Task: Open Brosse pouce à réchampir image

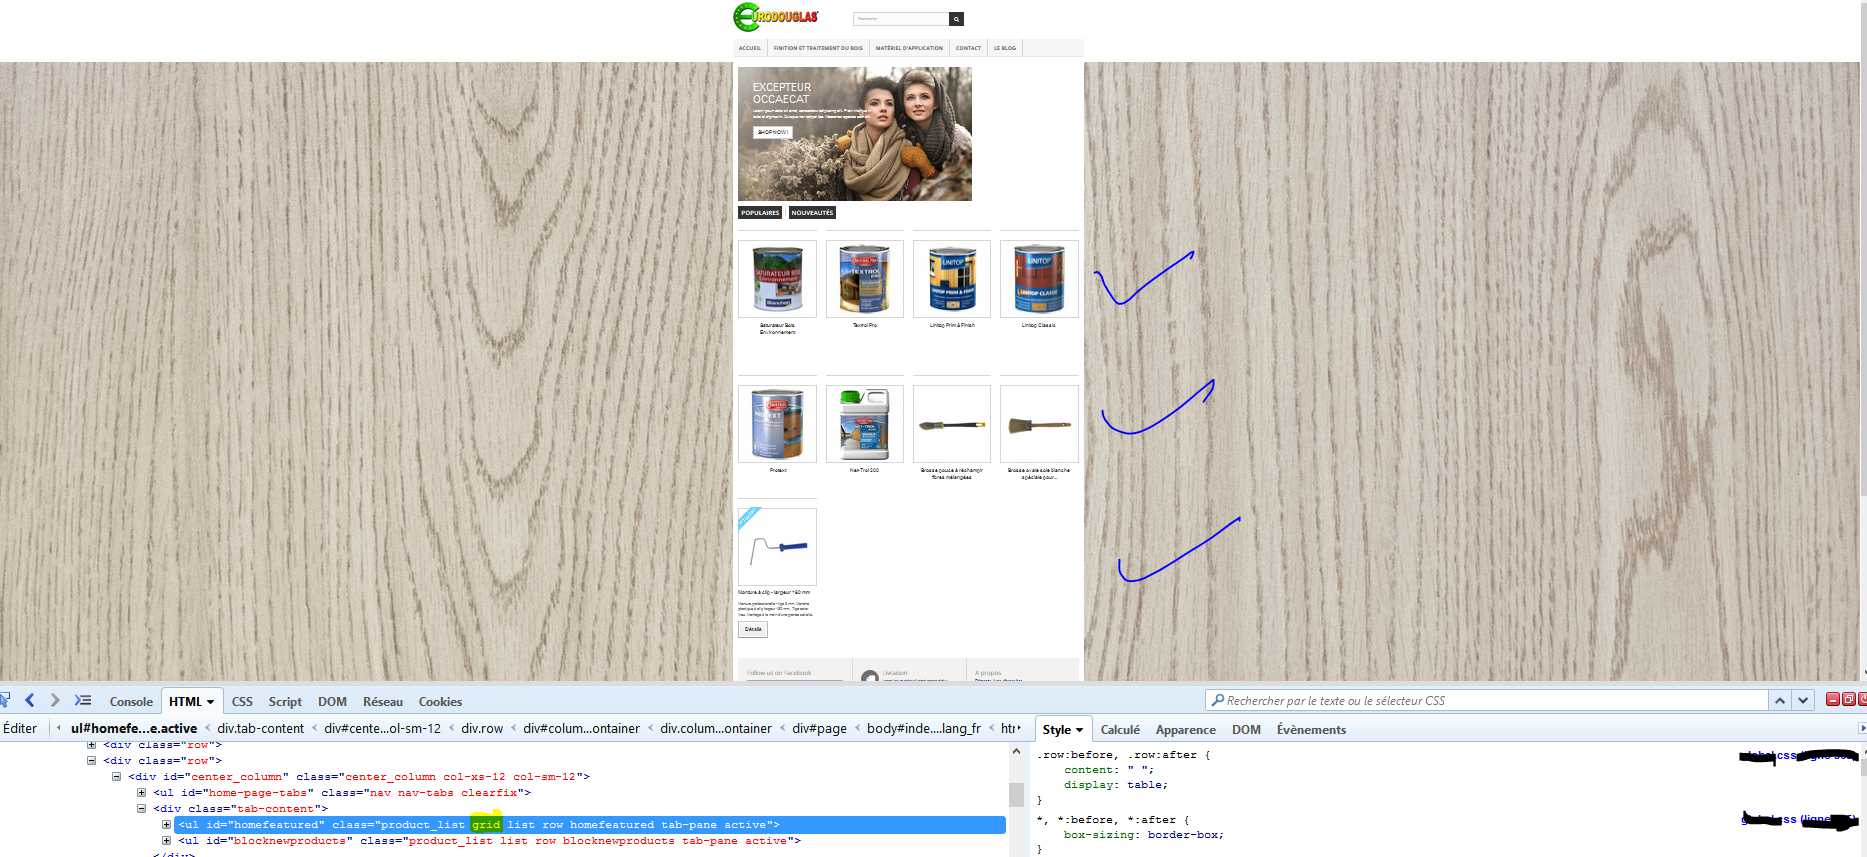Action: (952, 424)
